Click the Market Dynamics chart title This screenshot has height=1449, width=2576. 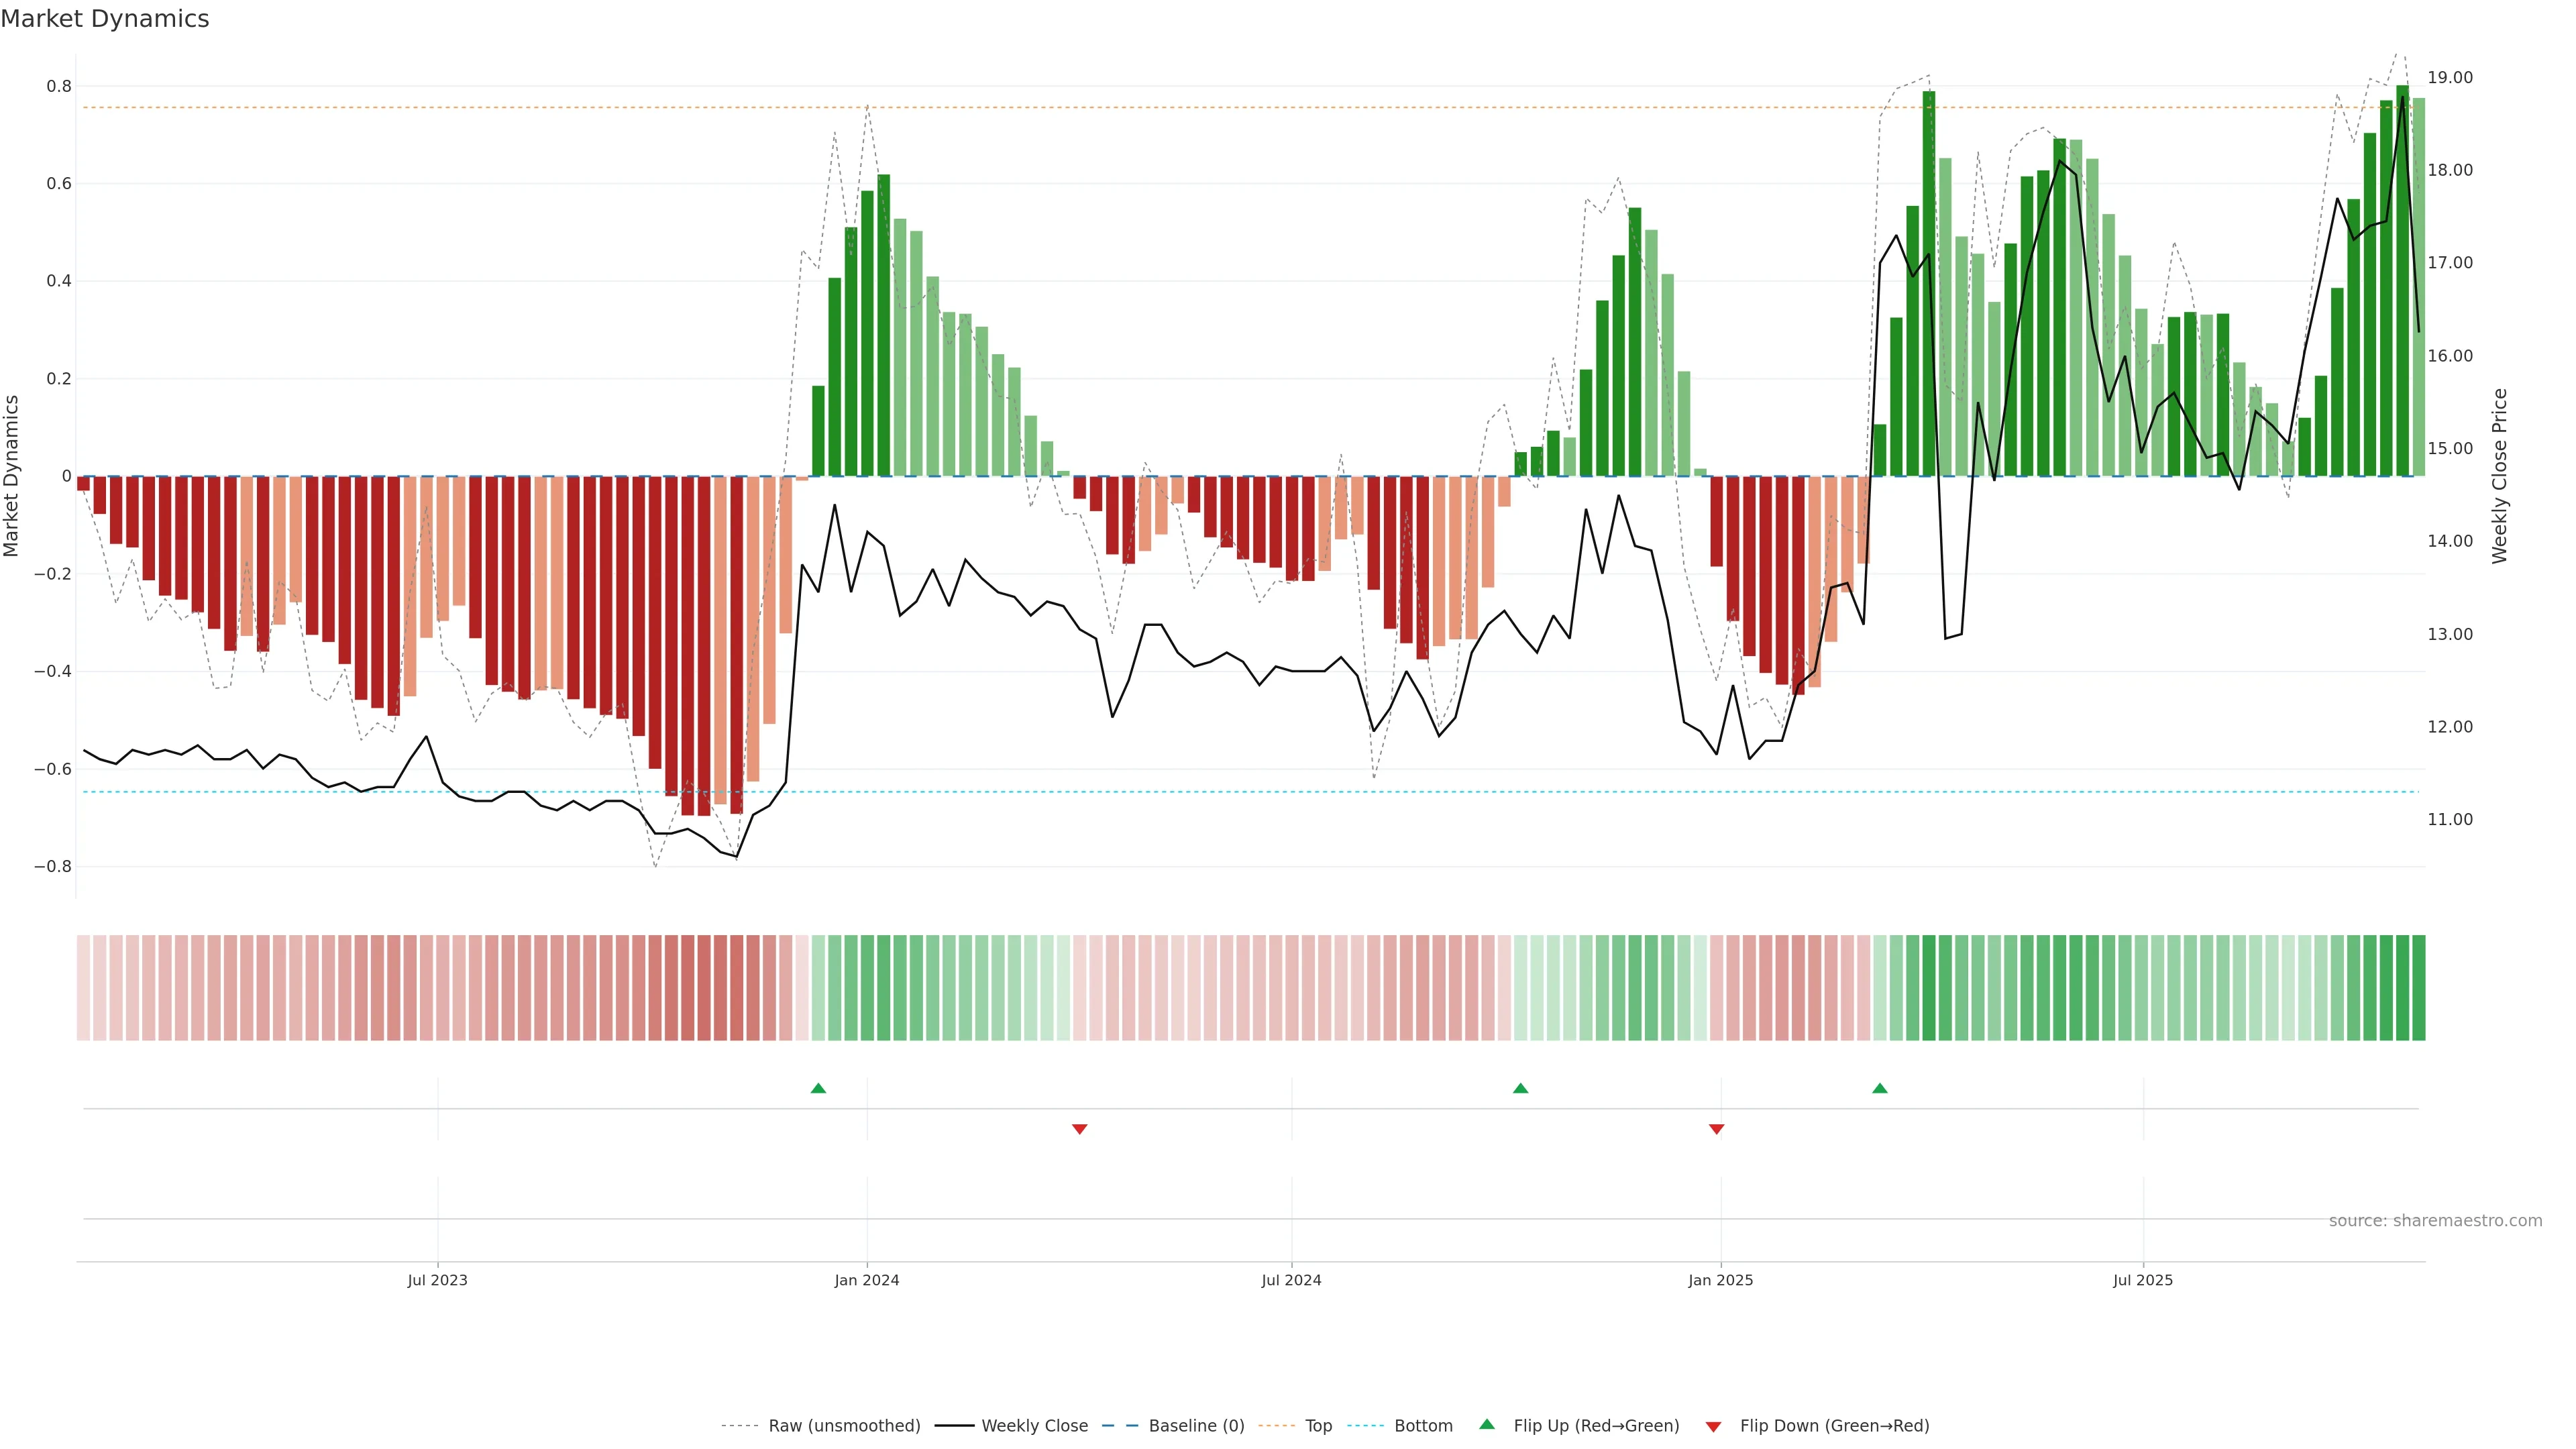tap(105, 19)
